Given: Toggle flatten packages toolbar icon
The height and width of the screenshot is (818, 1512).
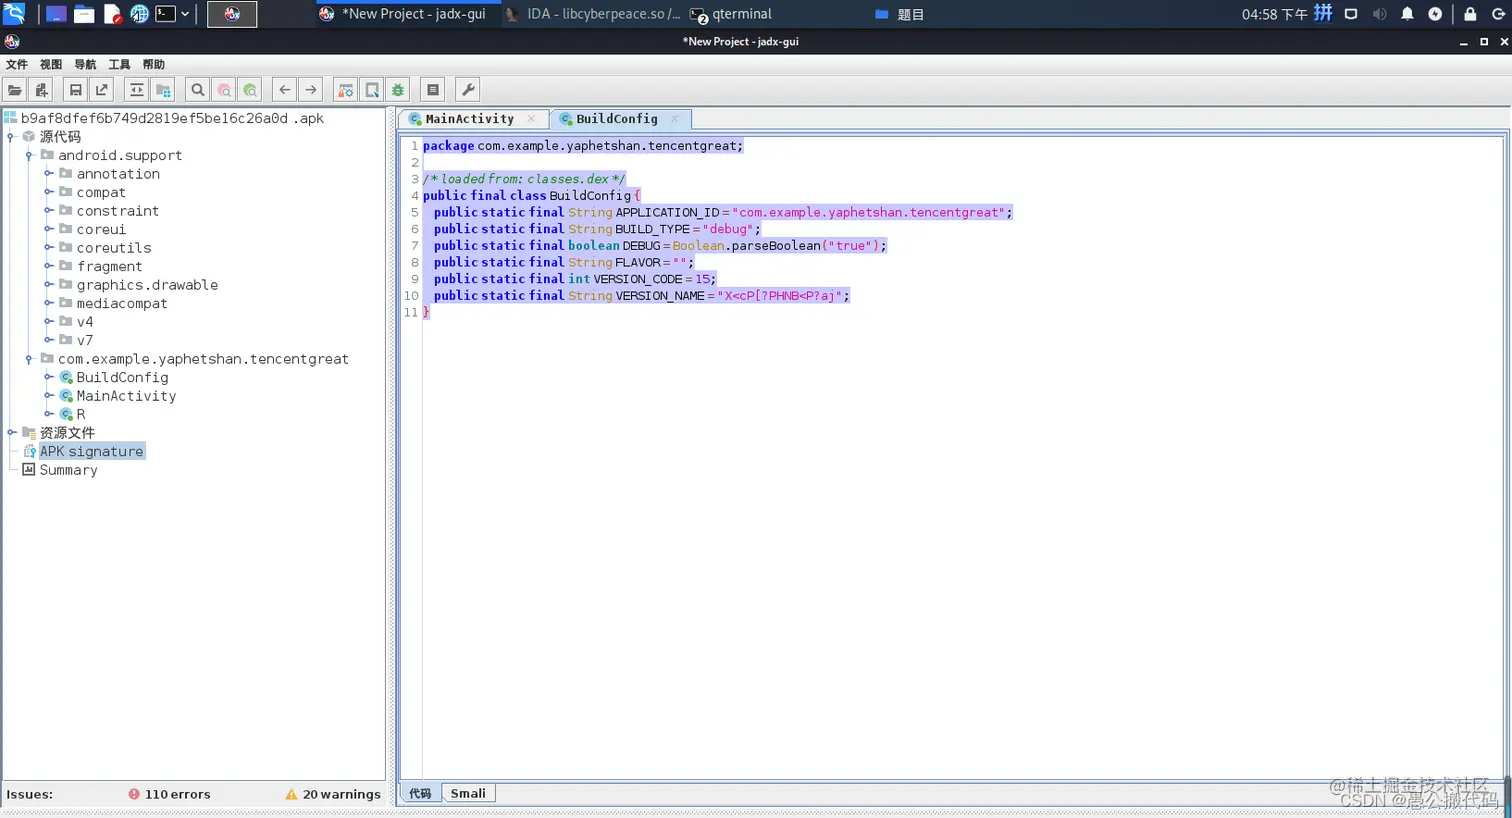Looking at the screenshot, I should [x=163, y=90].
